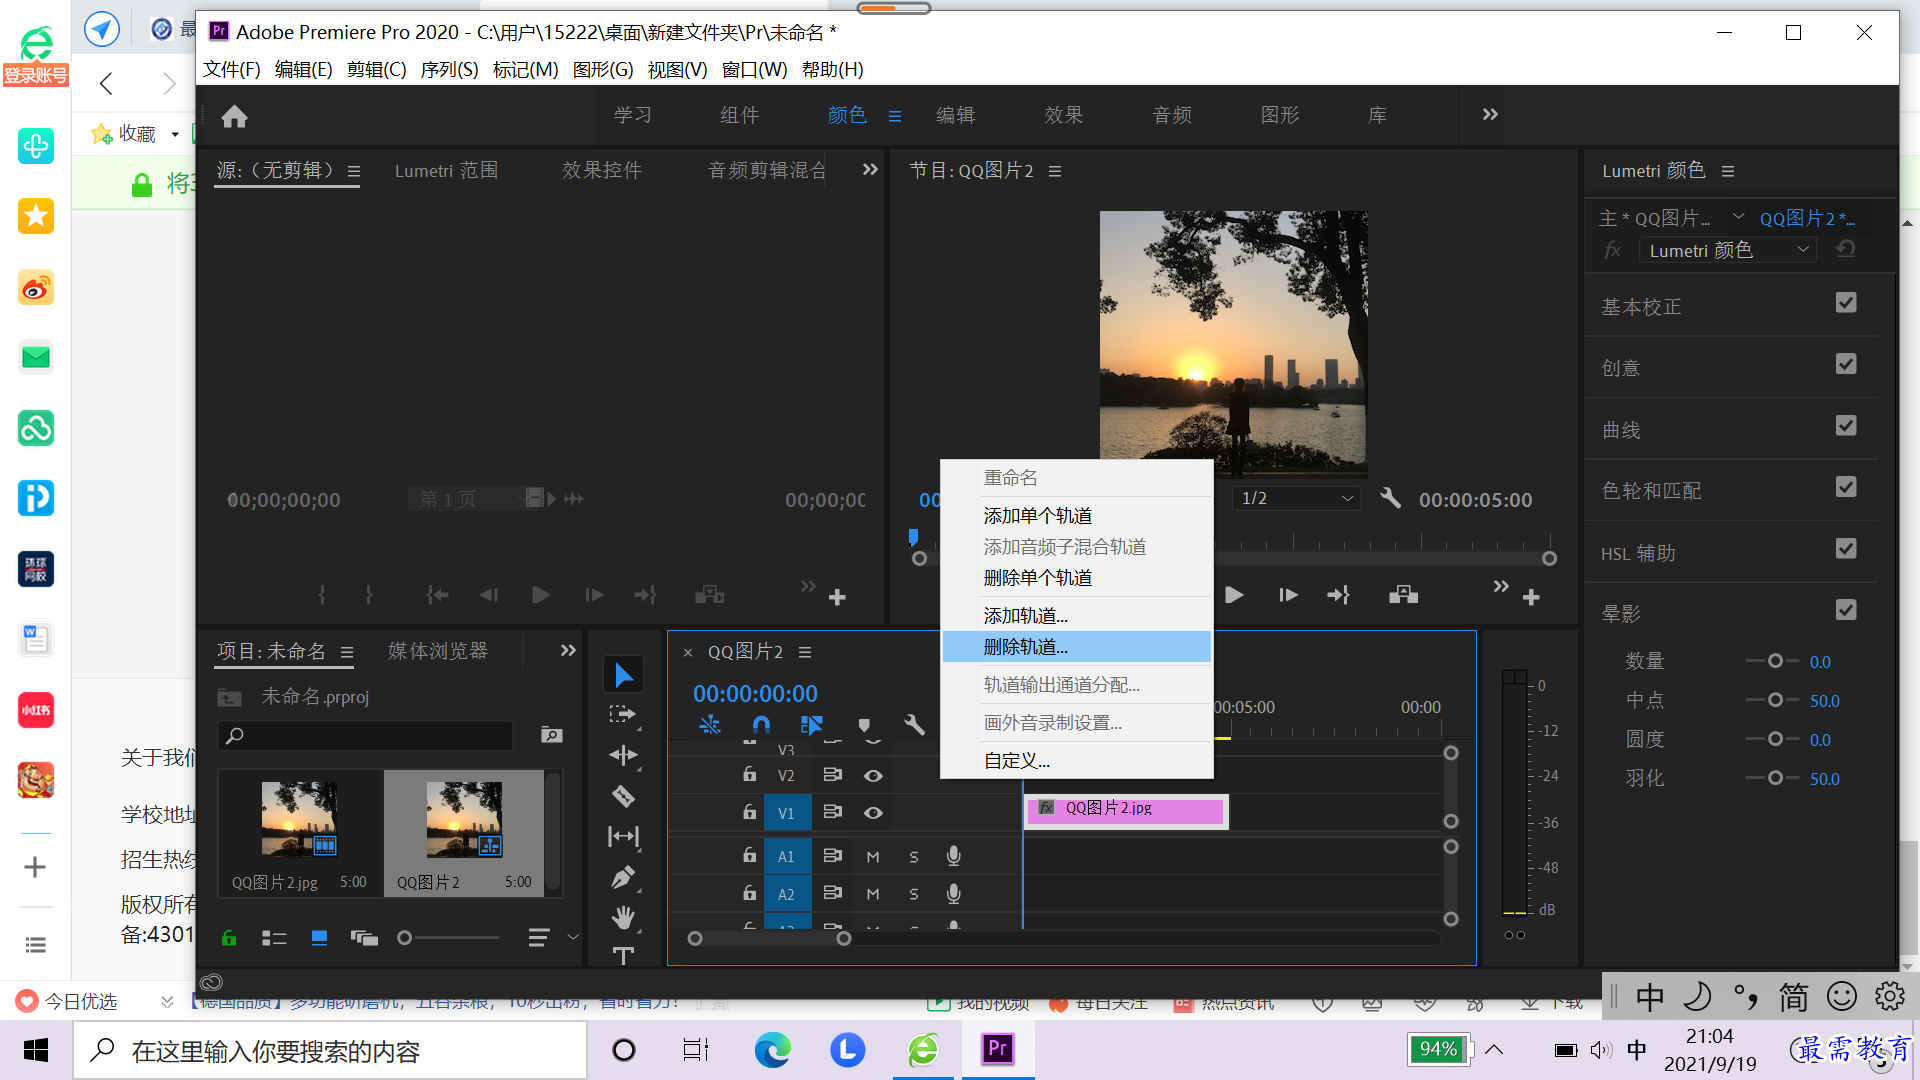Uncheck 基本校正 checkbox

click(x=1846, y=303)
